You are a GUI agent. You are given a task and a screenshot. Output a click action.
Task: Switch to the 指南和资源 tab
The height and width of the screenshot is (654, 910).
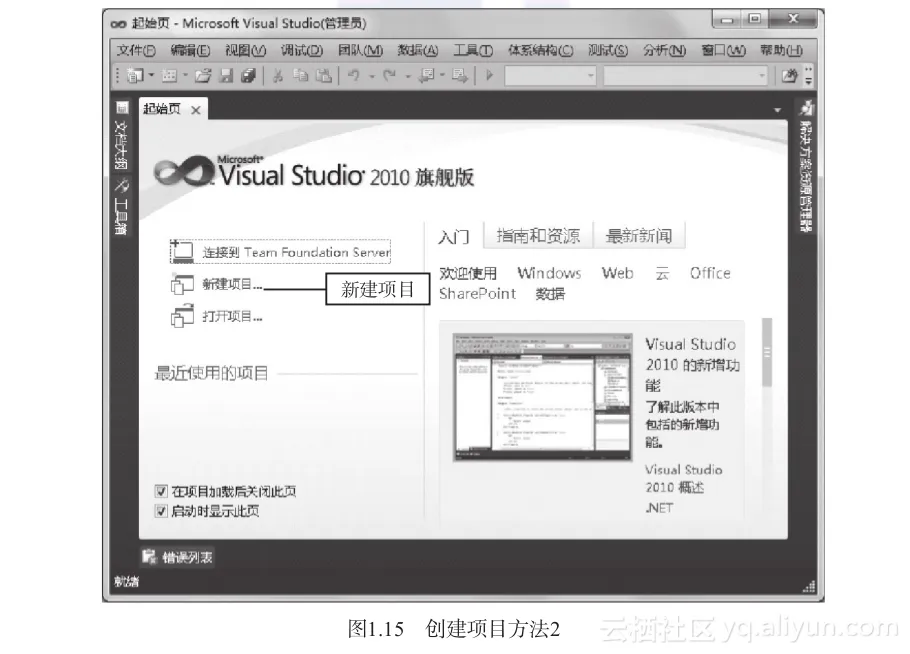538,236
